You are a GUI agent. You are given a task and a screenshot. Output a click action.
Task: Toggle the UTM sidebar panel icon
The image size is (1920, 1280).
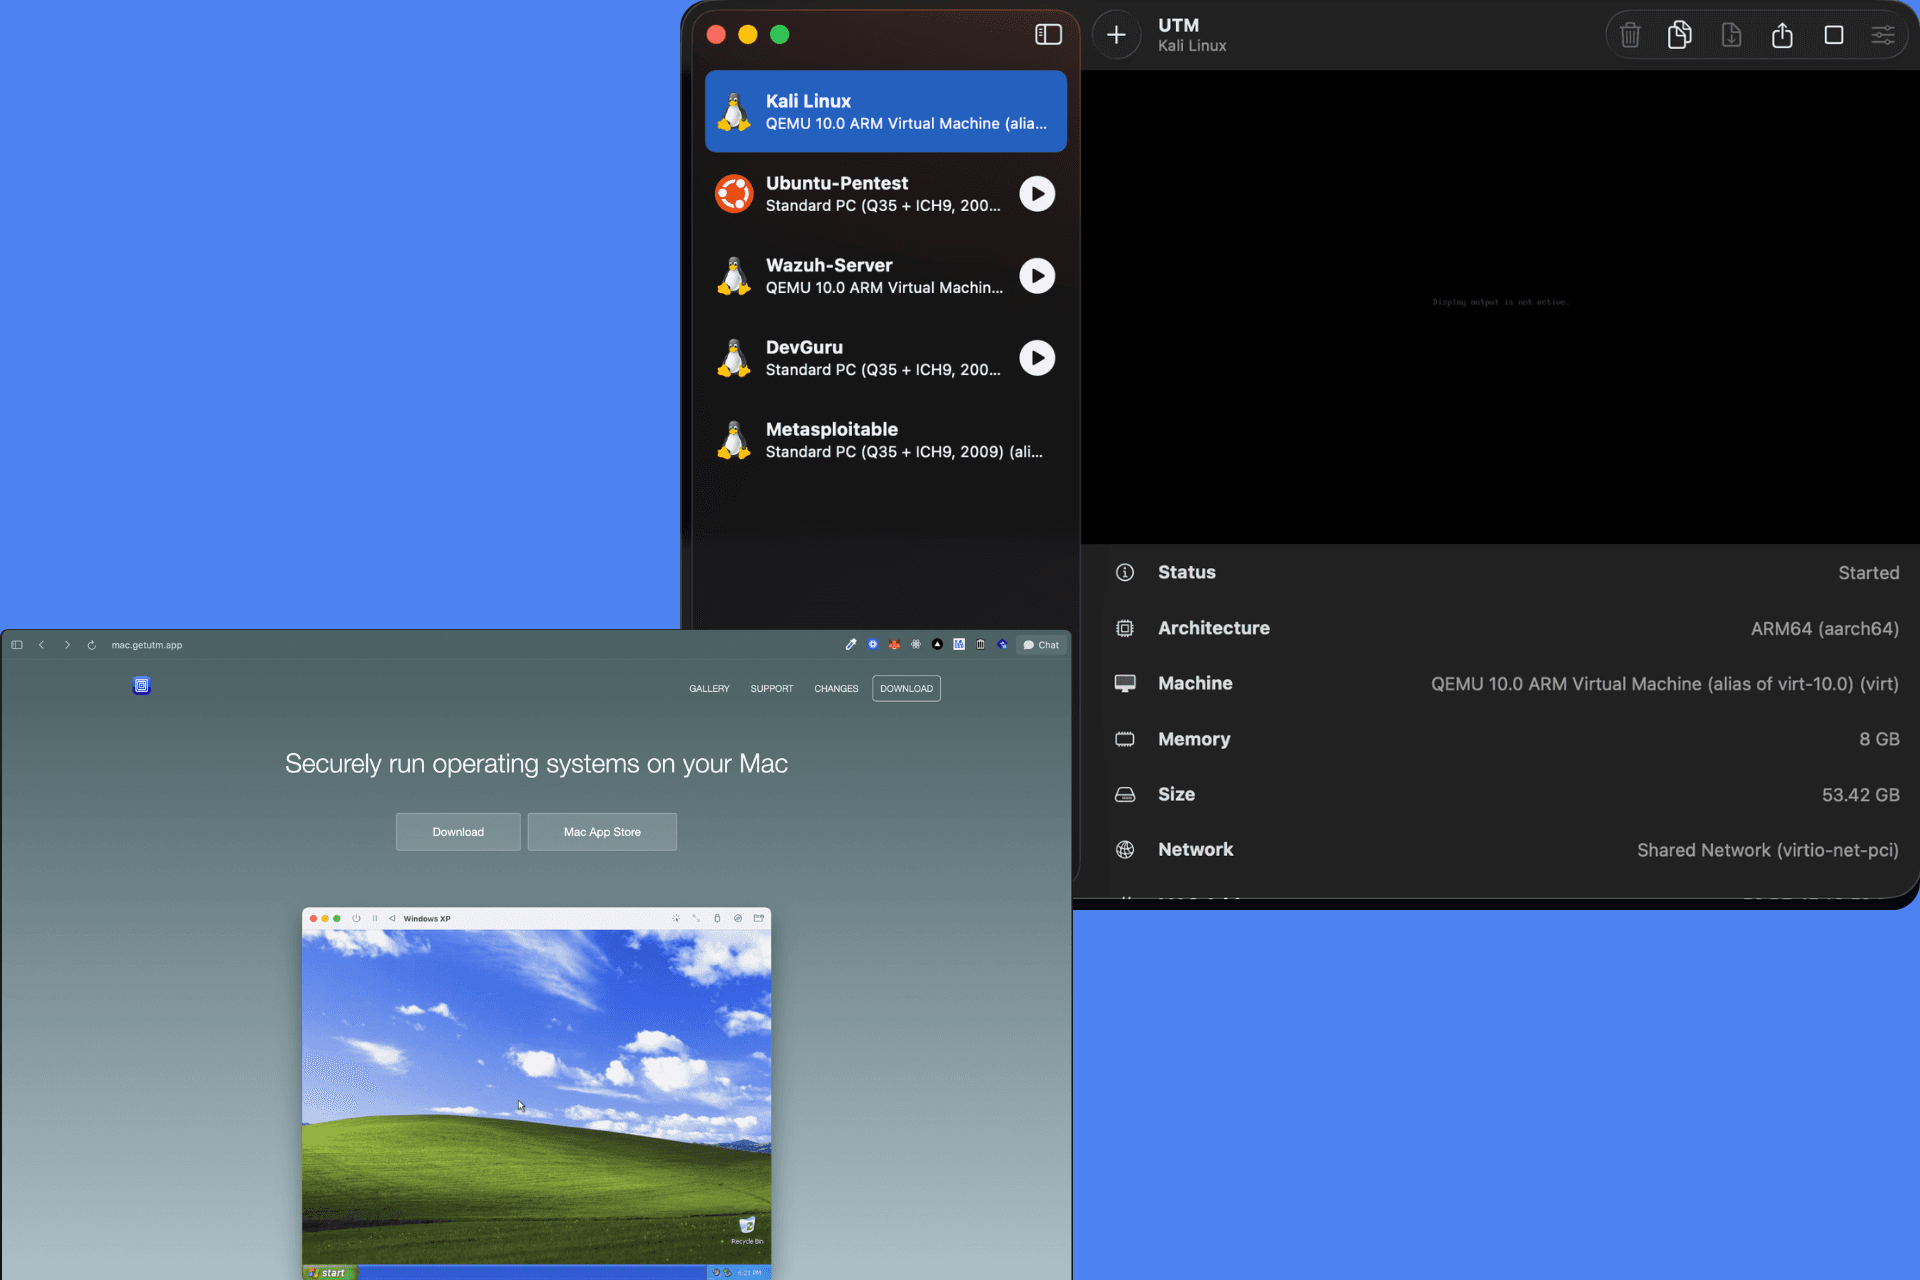pyautogui.click(x=1048, y=35)
